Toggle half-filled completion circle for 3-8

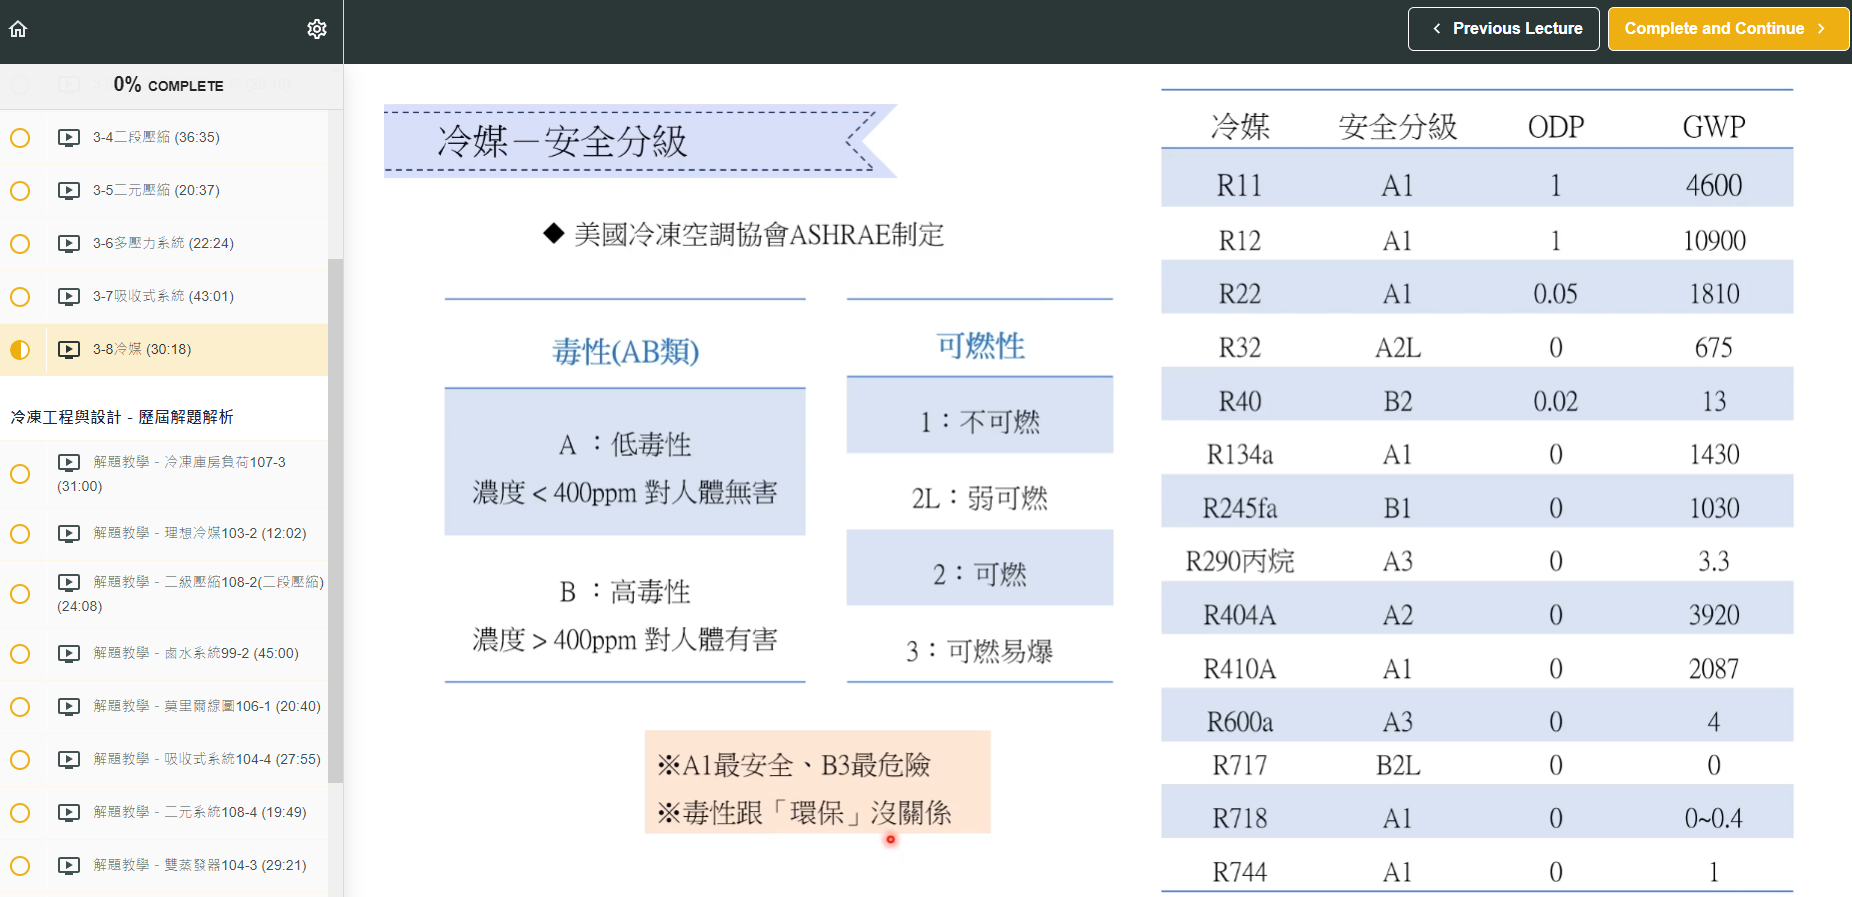coord(20,350)
